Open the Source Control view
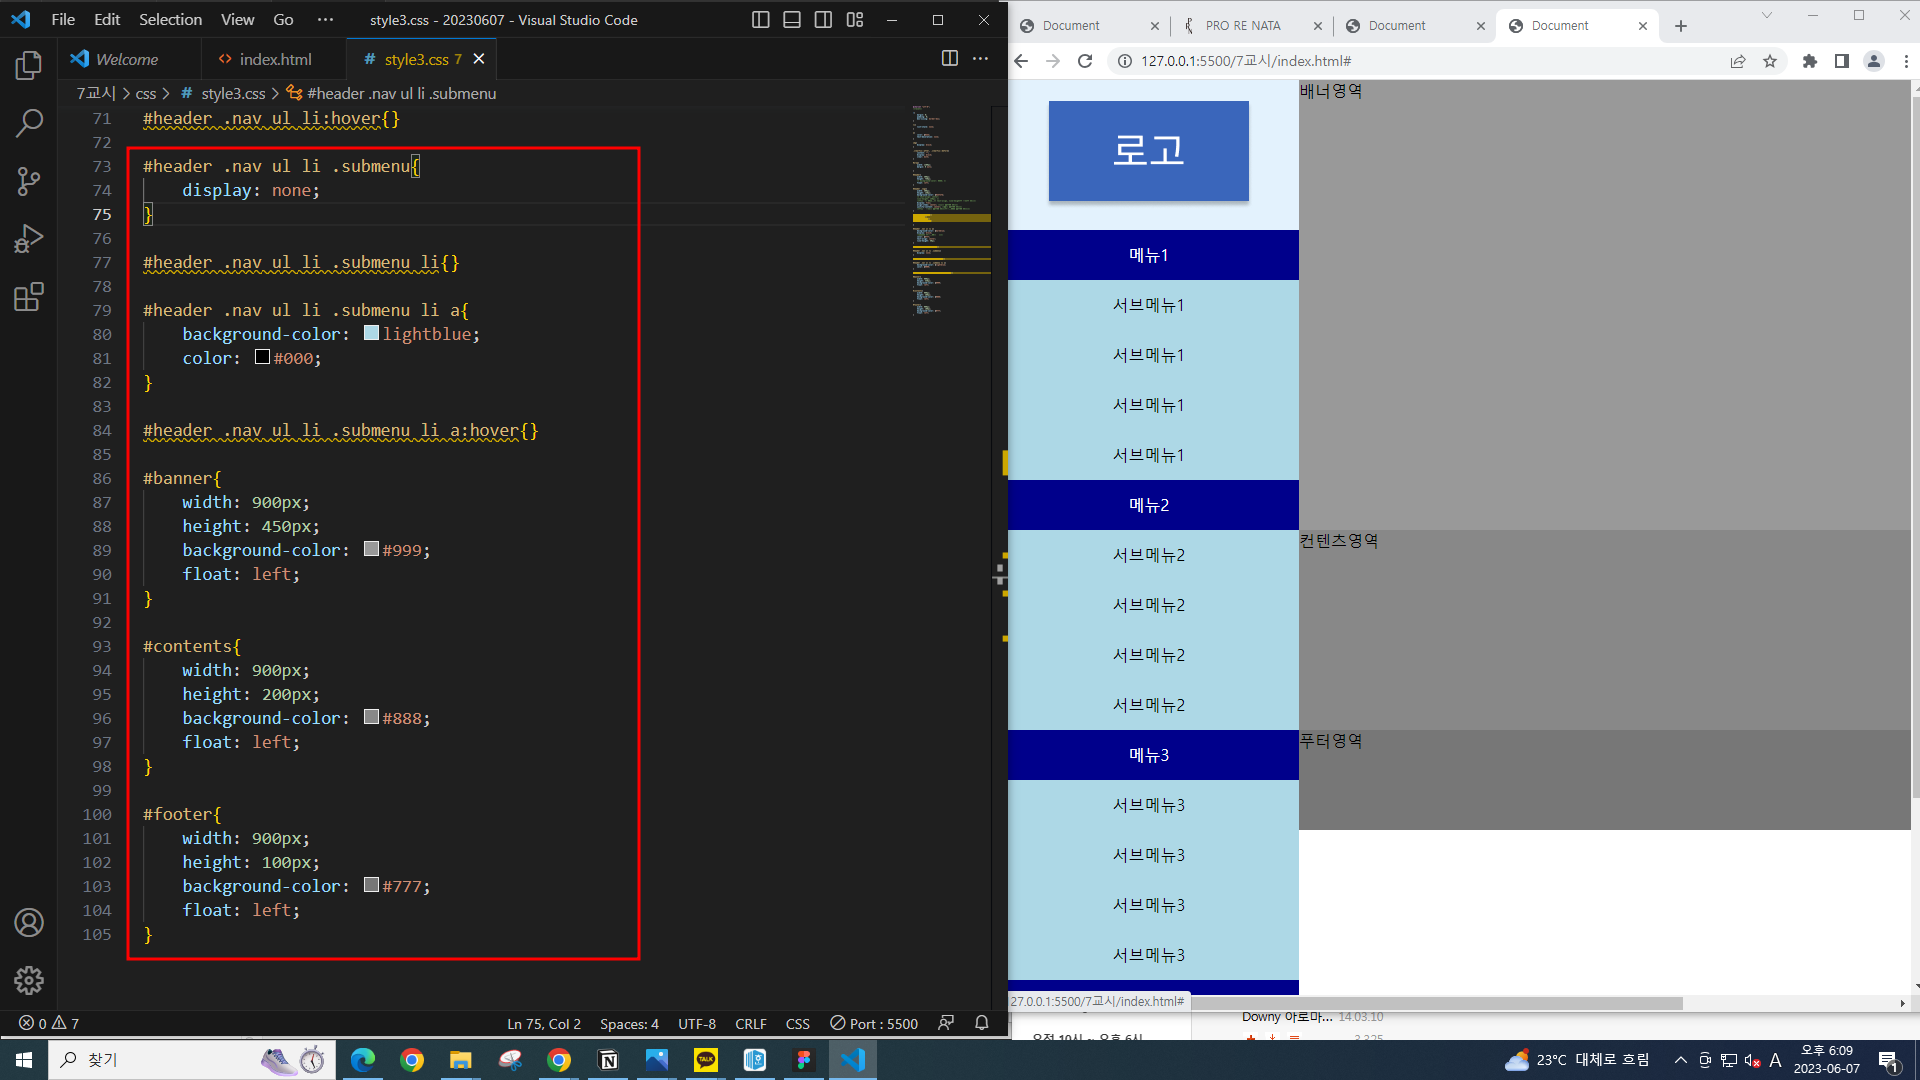This screenshot has height=1080, width=1920. pyautogui.click(x=29, y=181)
